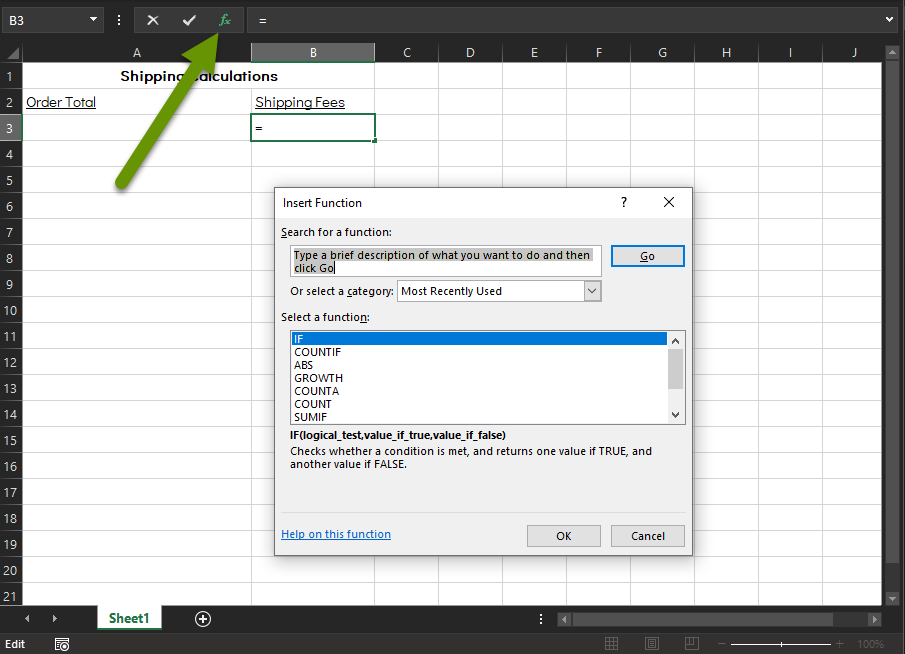This screenshot has width=905, height=654.
Task: Open Page Layout view from the status bar
Action: pyautogui.click(x=651, y=643)
